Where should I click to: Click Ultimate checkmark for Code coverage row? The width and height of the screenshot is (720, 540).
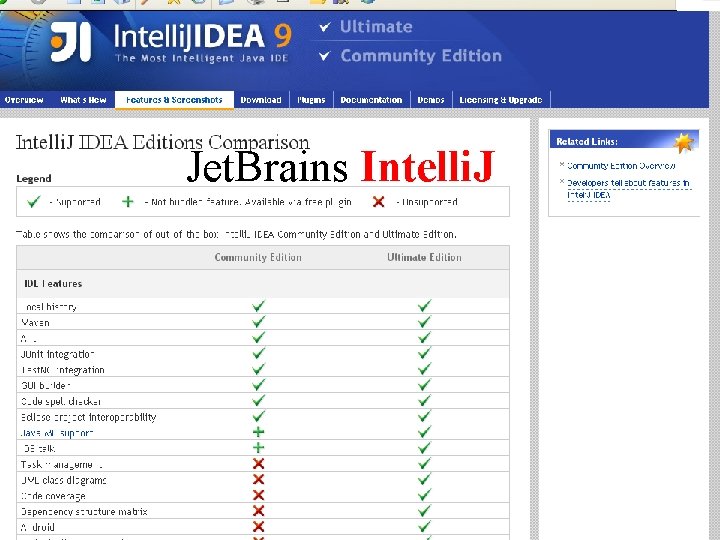(x=424, y=495)
